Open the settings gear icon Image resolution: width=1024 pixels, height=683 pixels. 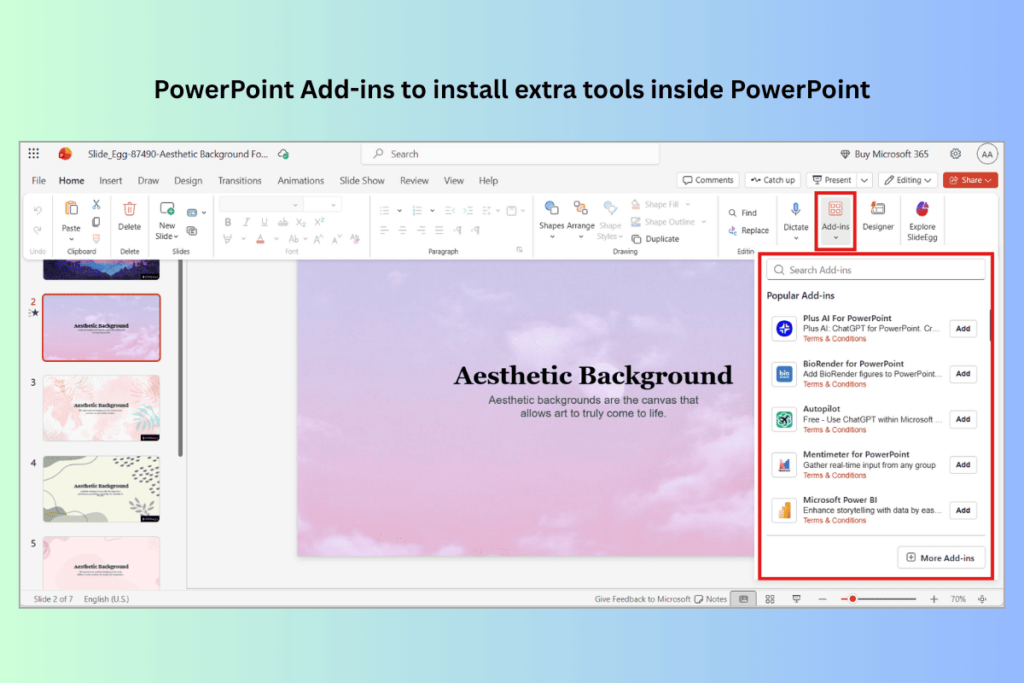(x=955, y=154)
